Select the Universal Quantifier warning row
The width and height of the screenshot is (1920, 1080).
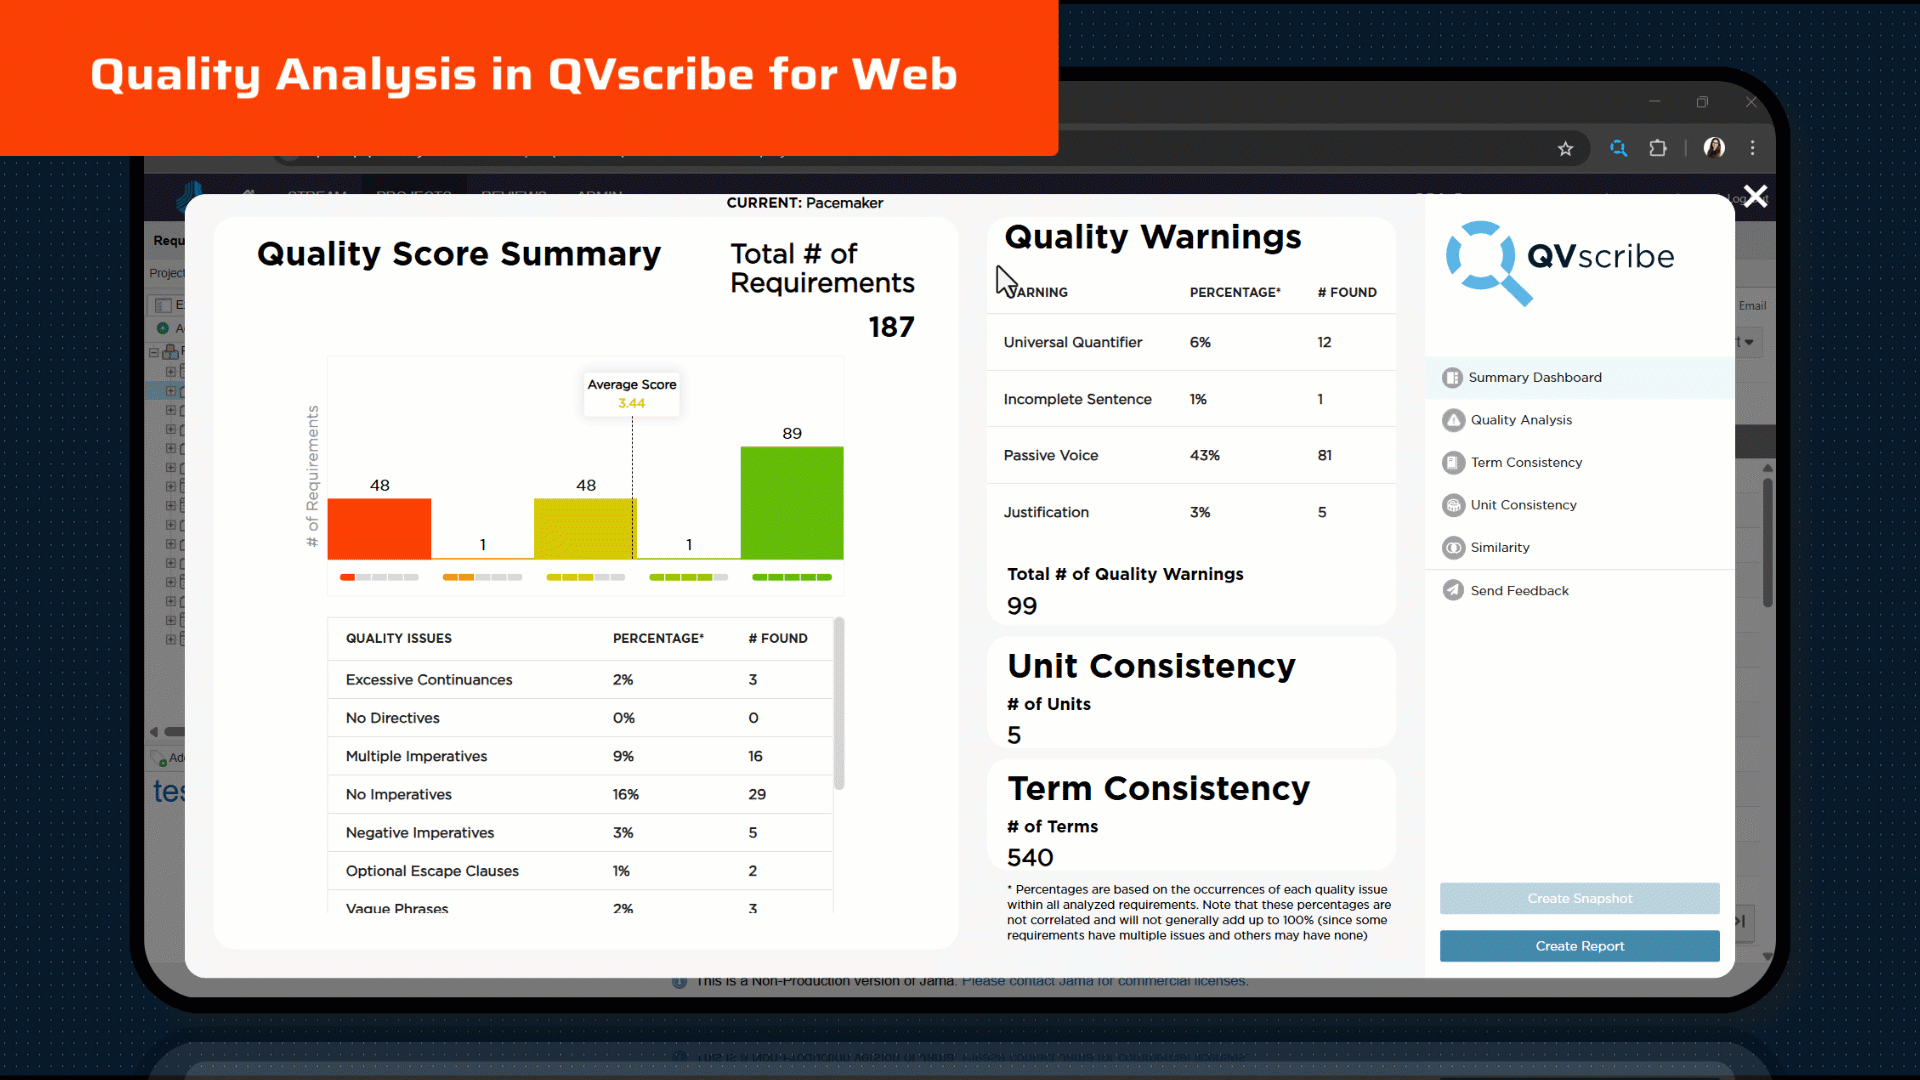[1191, 343]
